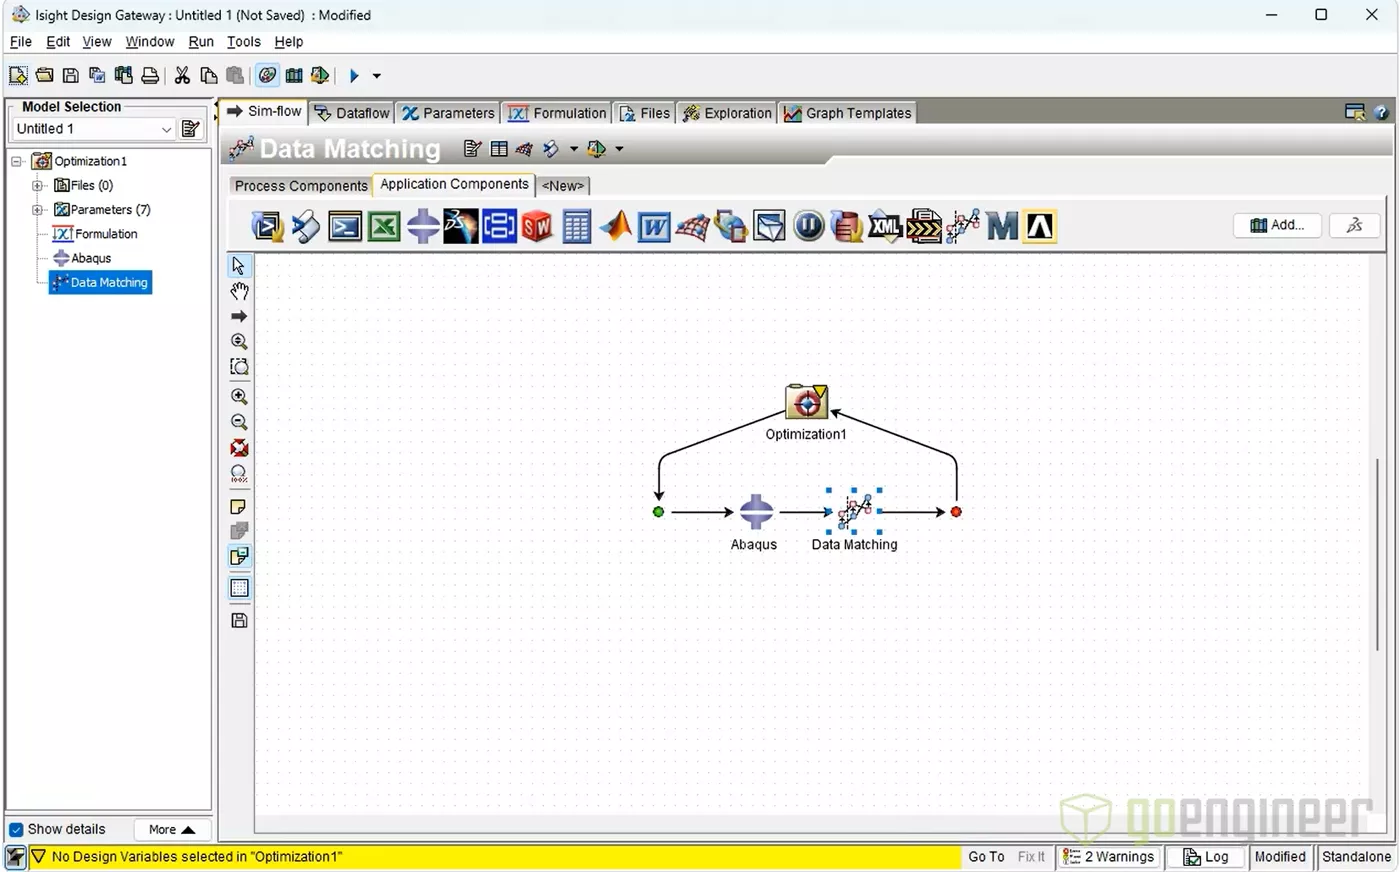The height and width of the screenshot is (872, 1400).
Task: Open the Log panel from the status bar
Action: click(x=1206, y=857)
